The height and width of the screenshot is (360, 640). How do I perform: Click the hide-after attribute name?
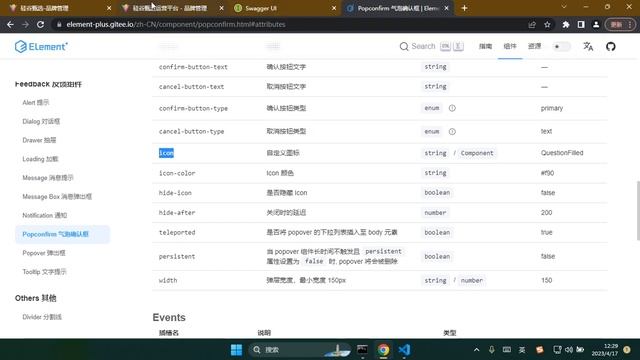point(177,213)
